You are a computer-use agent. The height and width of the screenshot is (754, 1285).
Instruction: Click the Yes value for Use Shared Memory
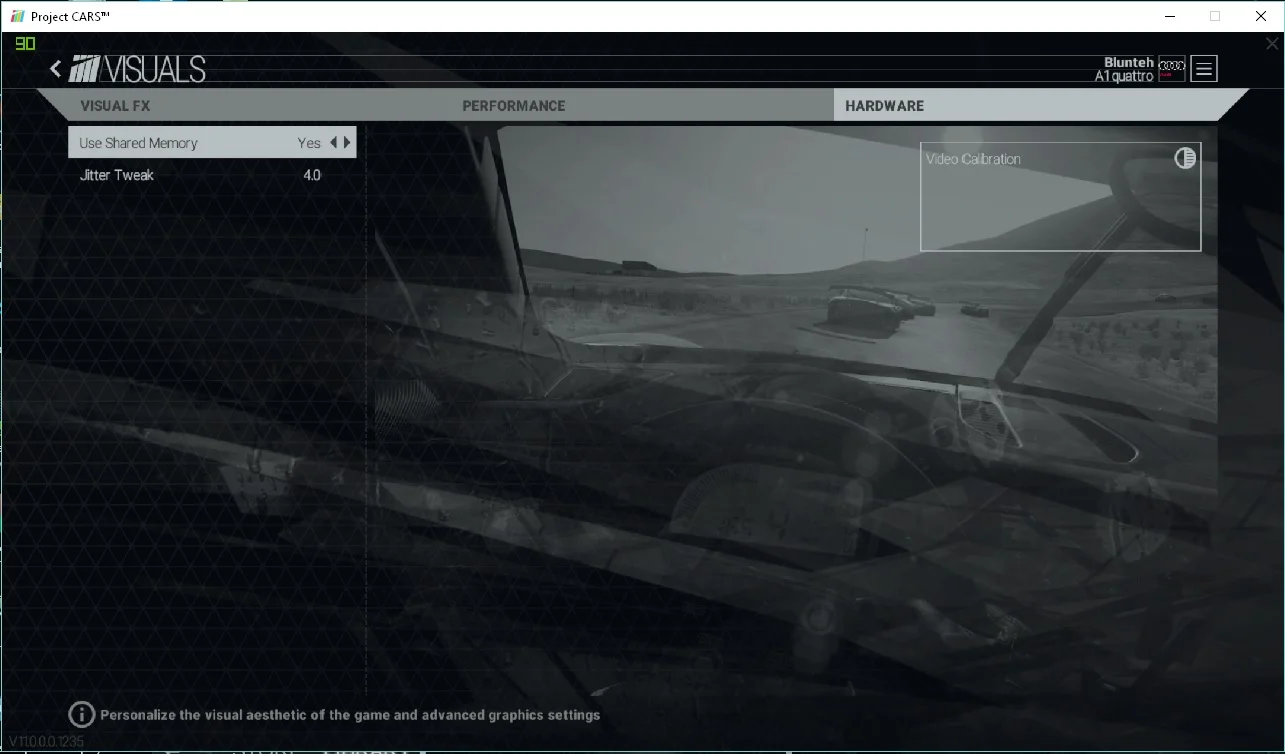click(309, 143)
